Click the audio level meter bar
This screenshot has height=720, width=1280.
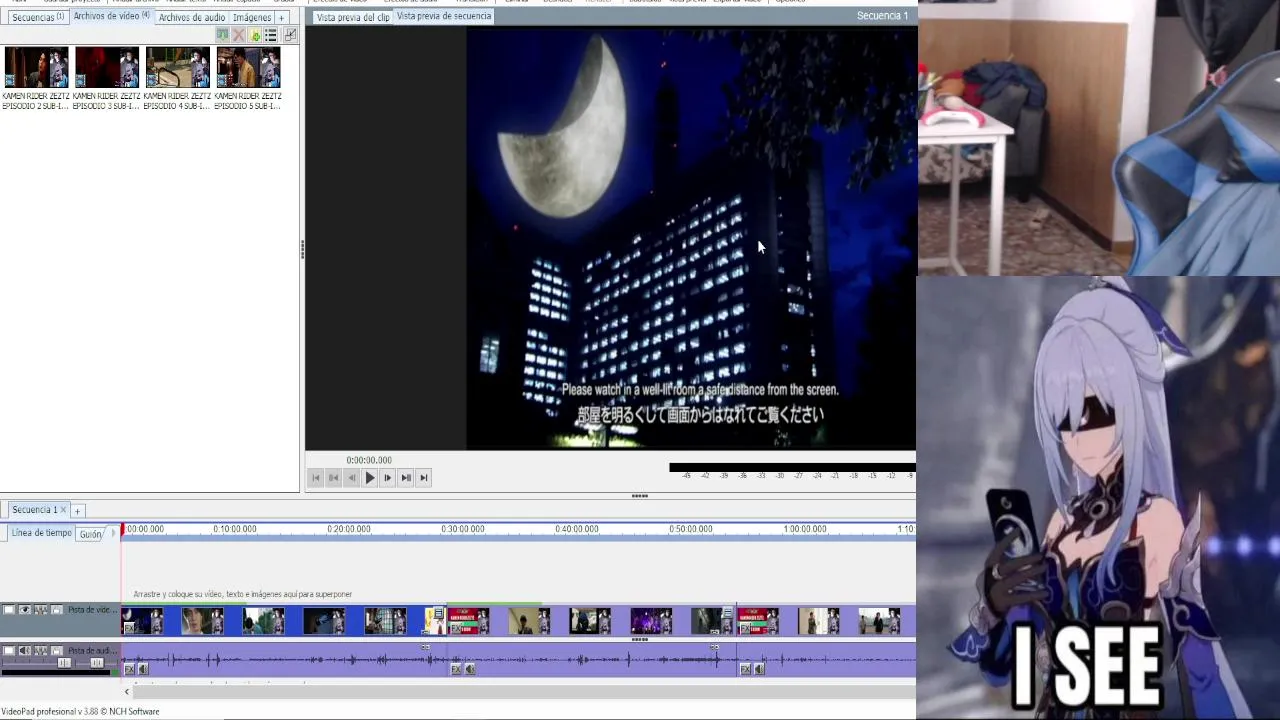point(792,467)
